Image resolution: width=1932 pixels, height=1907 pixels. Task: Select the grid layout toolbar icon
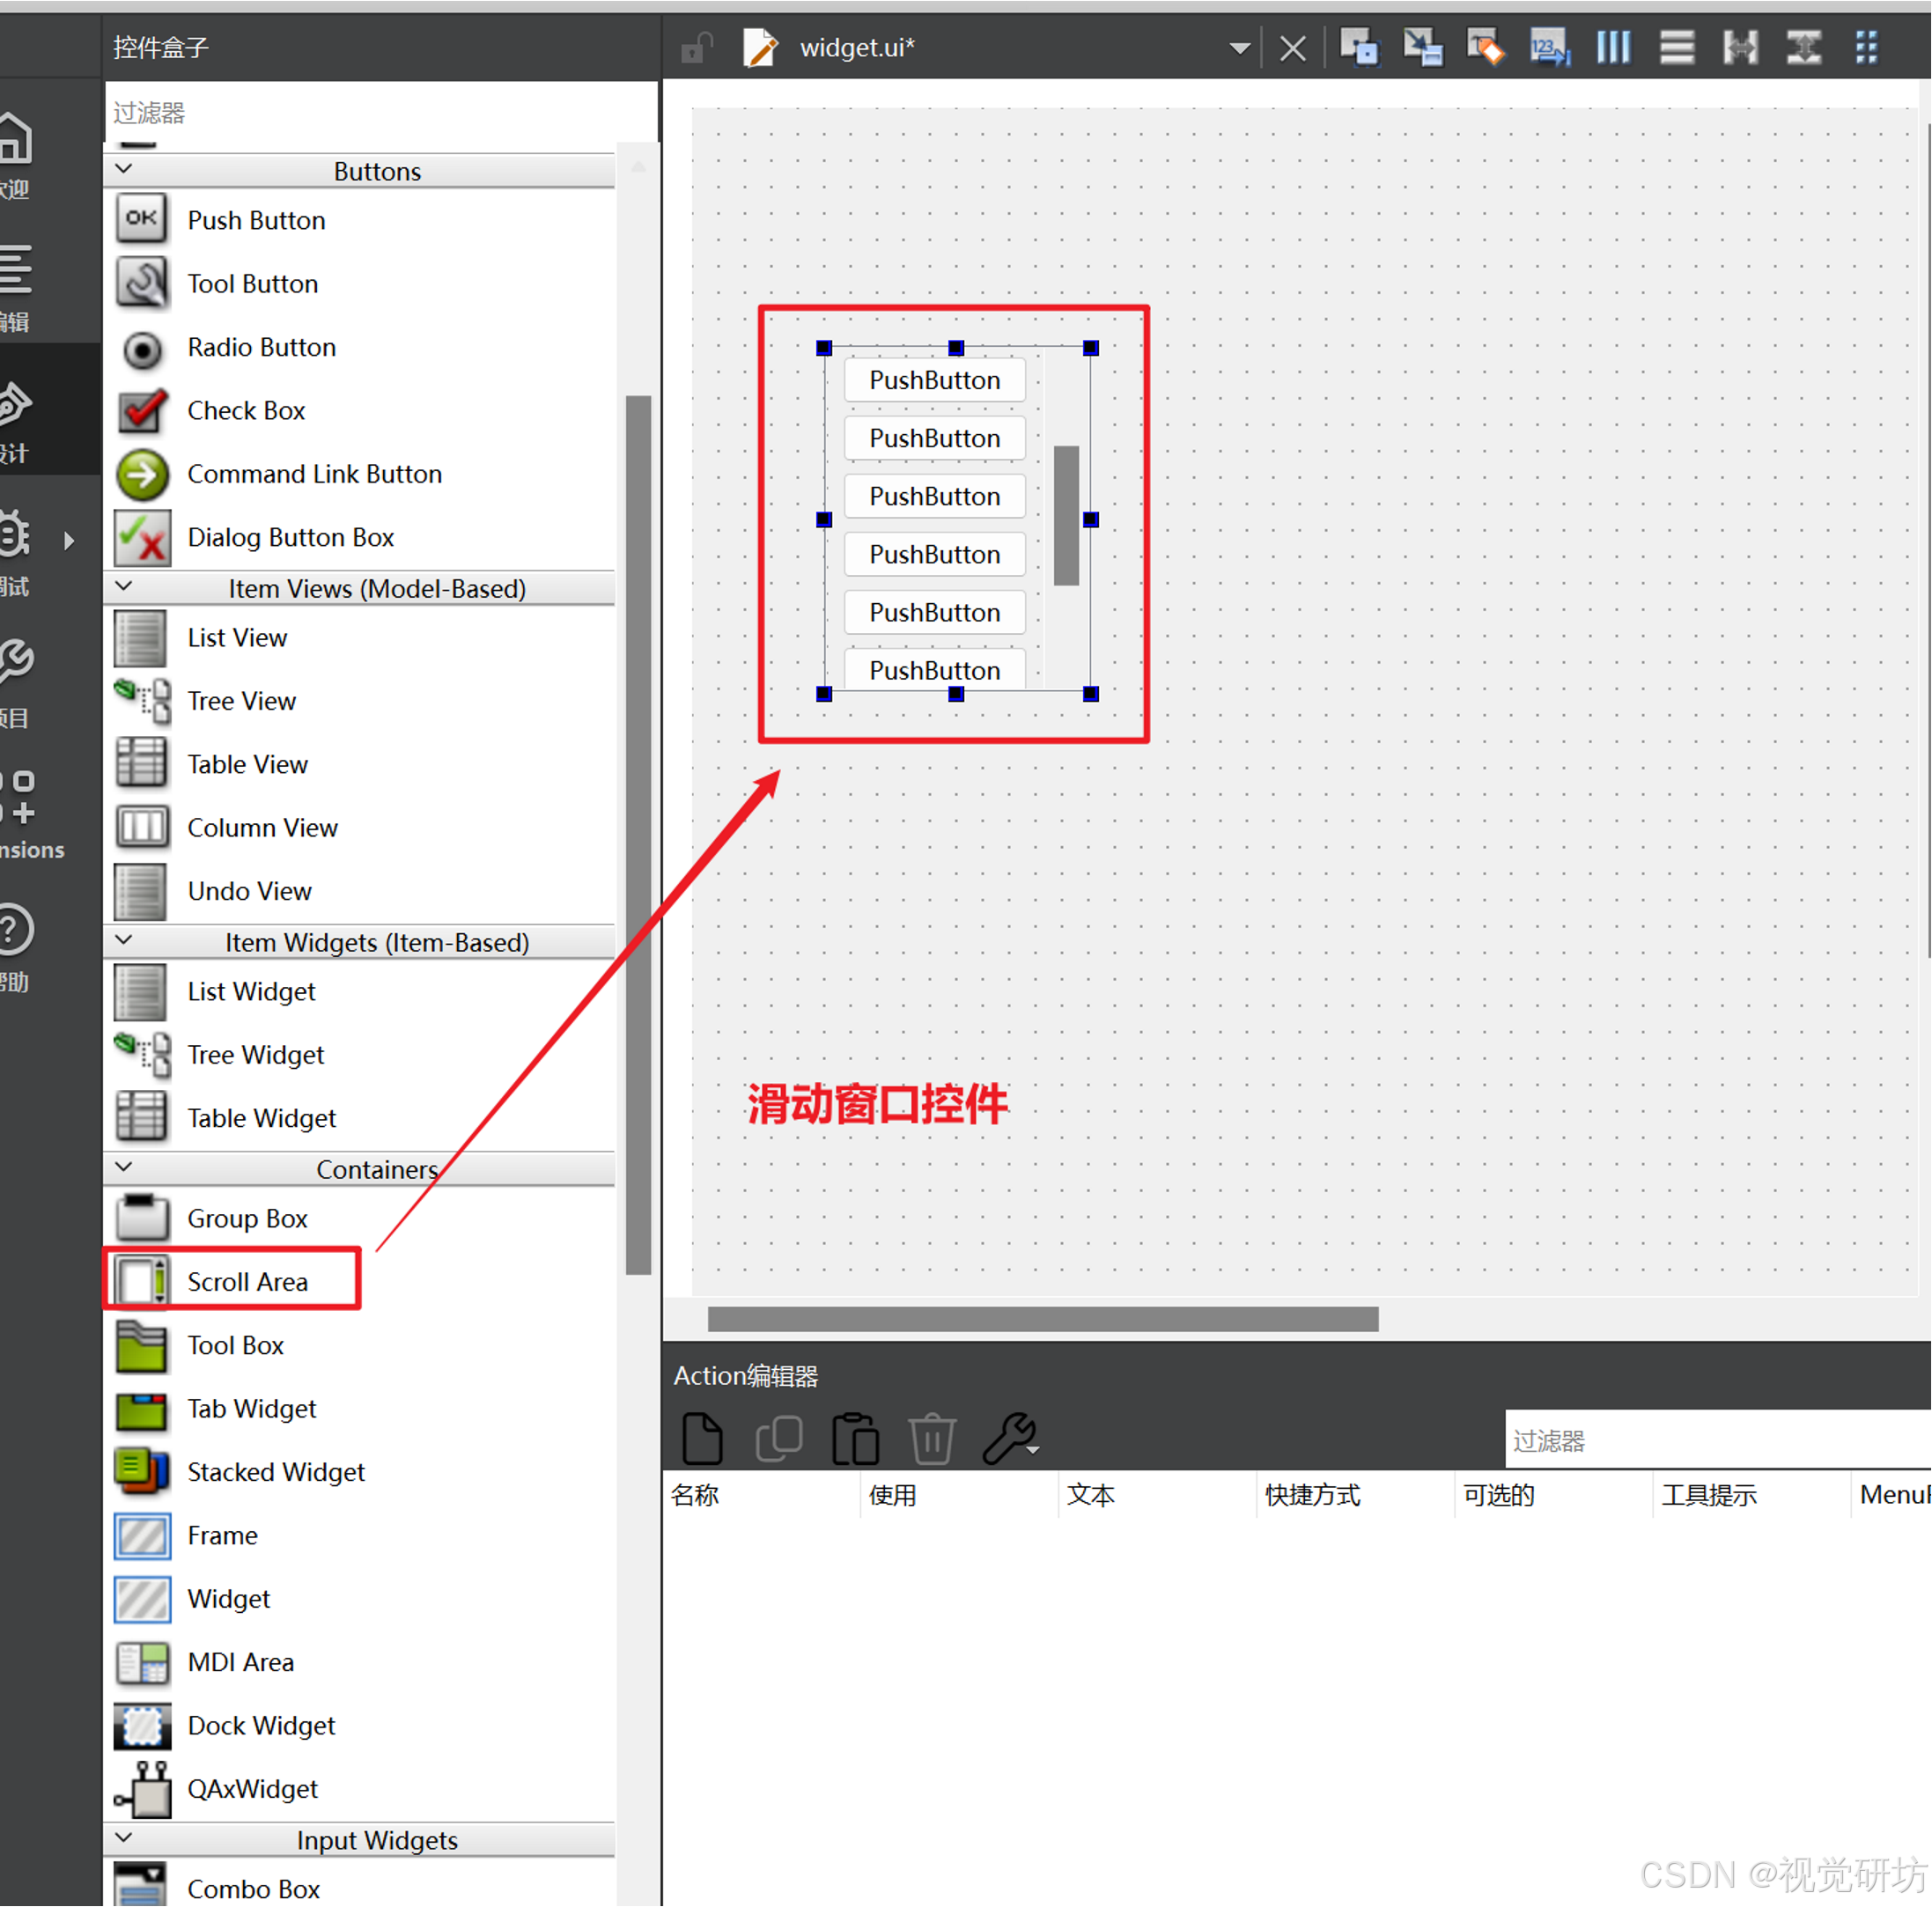coord(1866,47)
